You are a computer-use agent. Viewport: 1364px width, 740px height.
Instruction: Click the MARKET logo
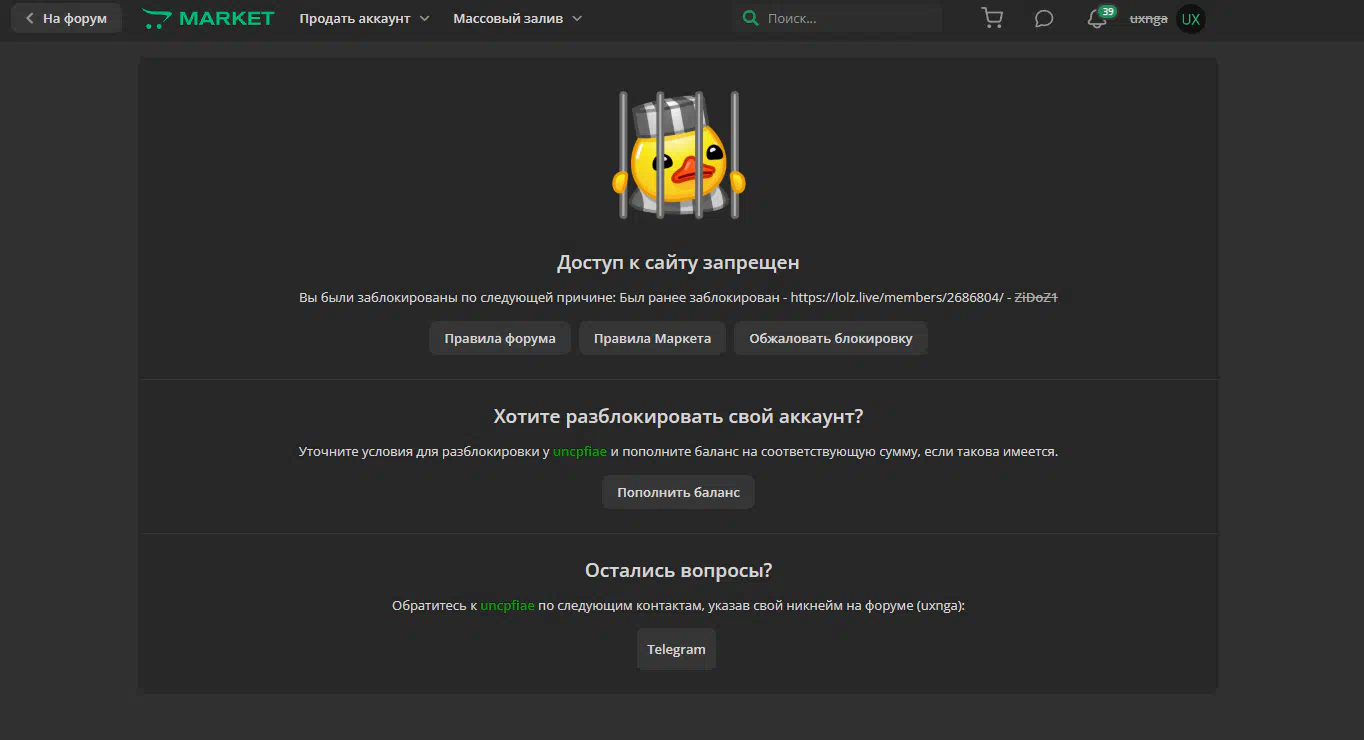(208, 18)
